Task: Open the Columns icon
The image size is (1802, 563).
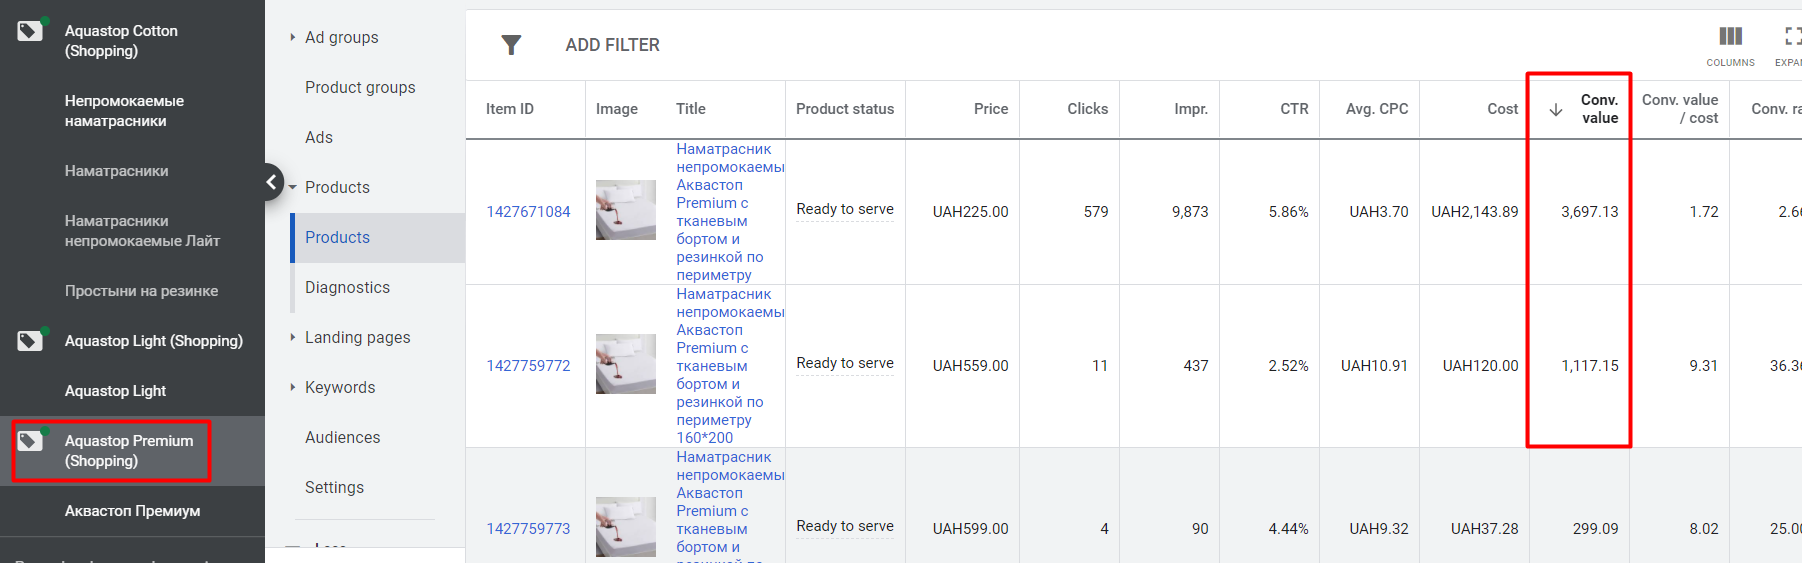Action: click(1730, 37)
